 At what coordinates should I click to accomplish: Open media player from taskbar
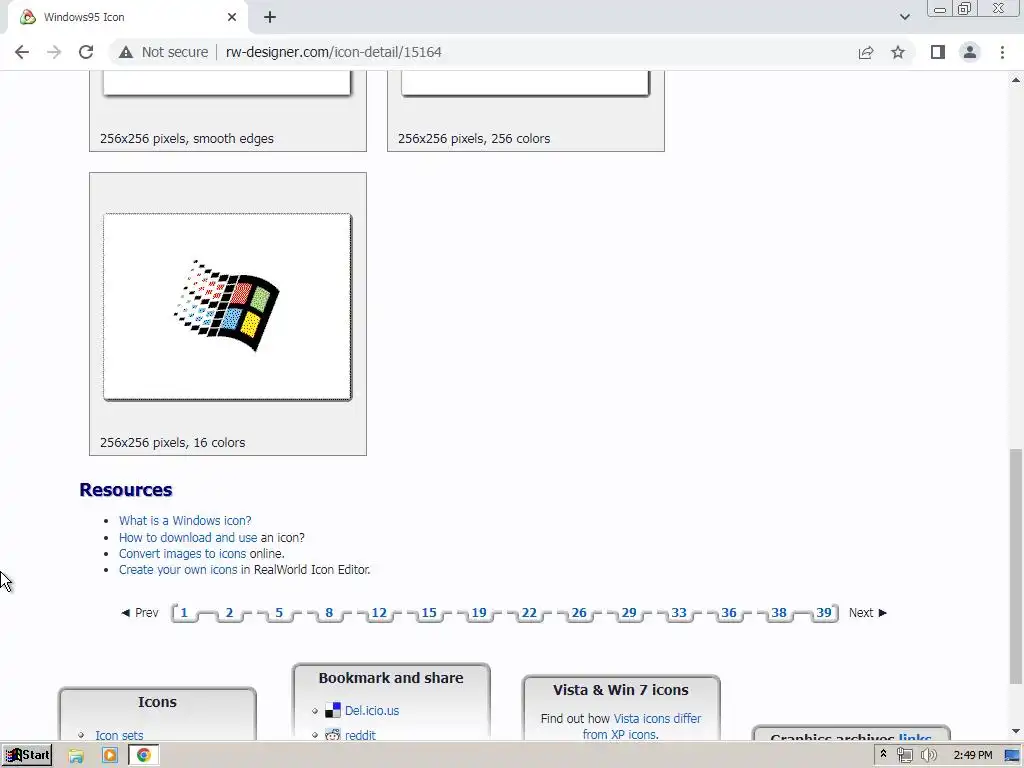110,756
